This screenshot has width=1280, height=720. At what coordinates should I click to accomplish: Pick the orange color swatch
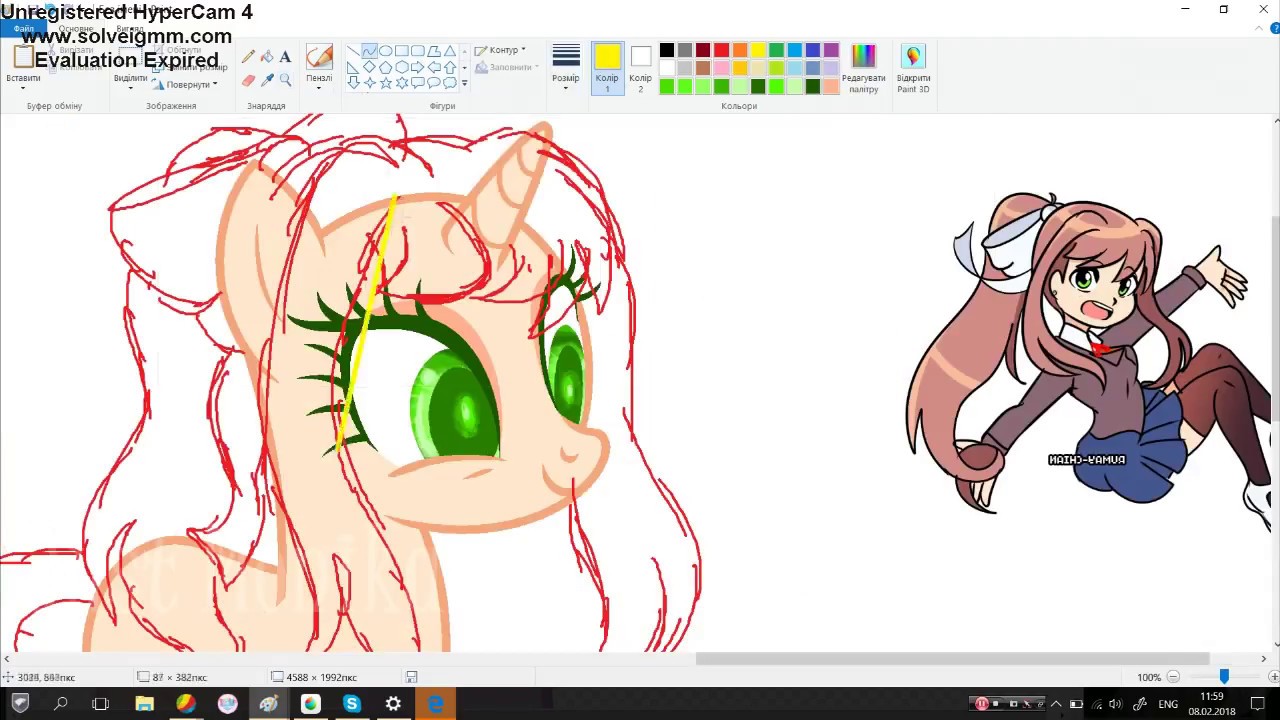(x=739, y=50)
